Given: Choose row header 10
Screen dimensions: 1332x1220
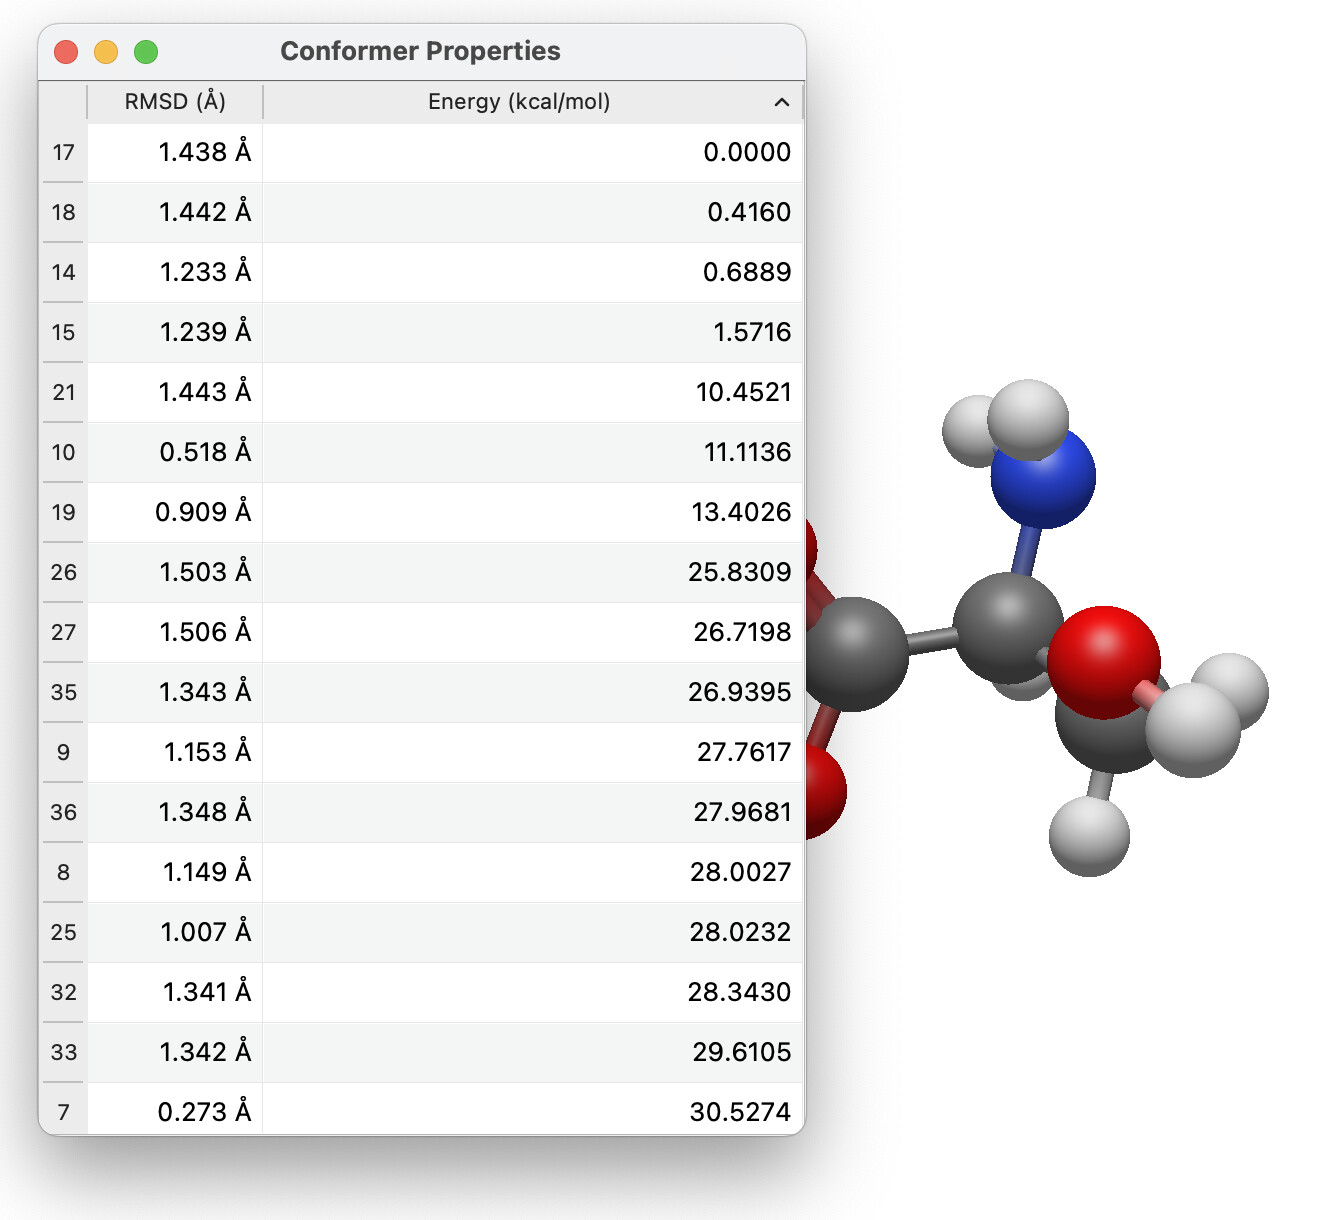Looking at the screenshot, I should [x=63, y=452].
